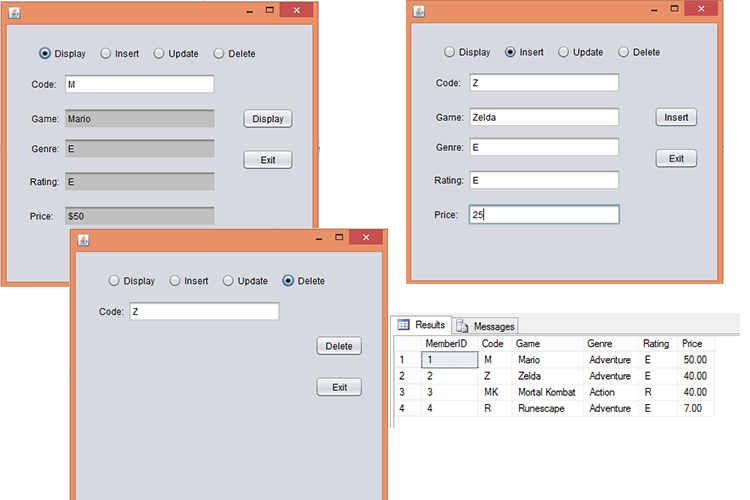Viewport: 750px width, 500px height.
Task: Select the 50.00 price cell
Action: coord(695,360)
